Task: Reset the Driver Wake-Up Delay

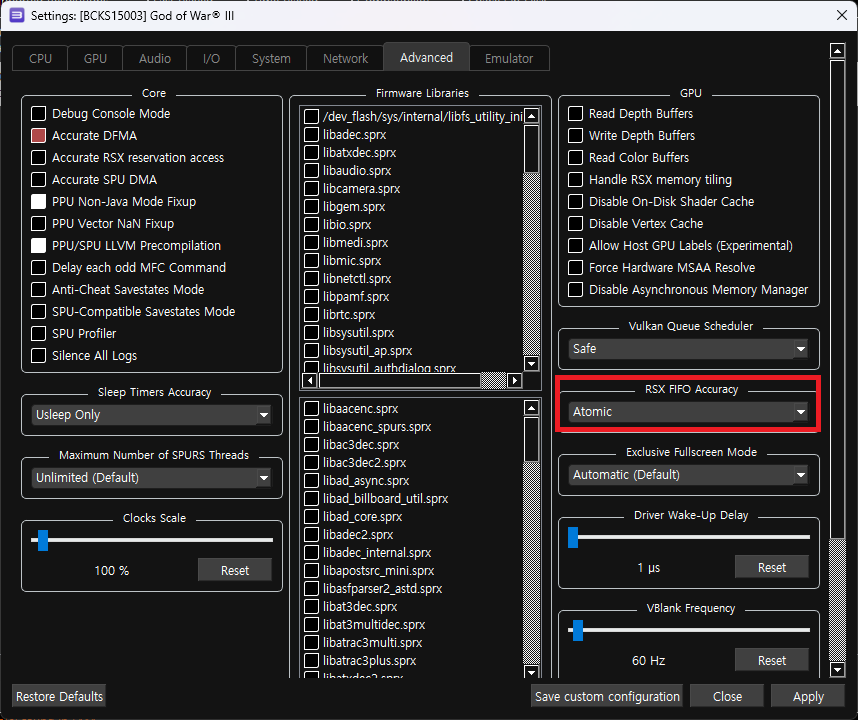Action: pos(772,567)
